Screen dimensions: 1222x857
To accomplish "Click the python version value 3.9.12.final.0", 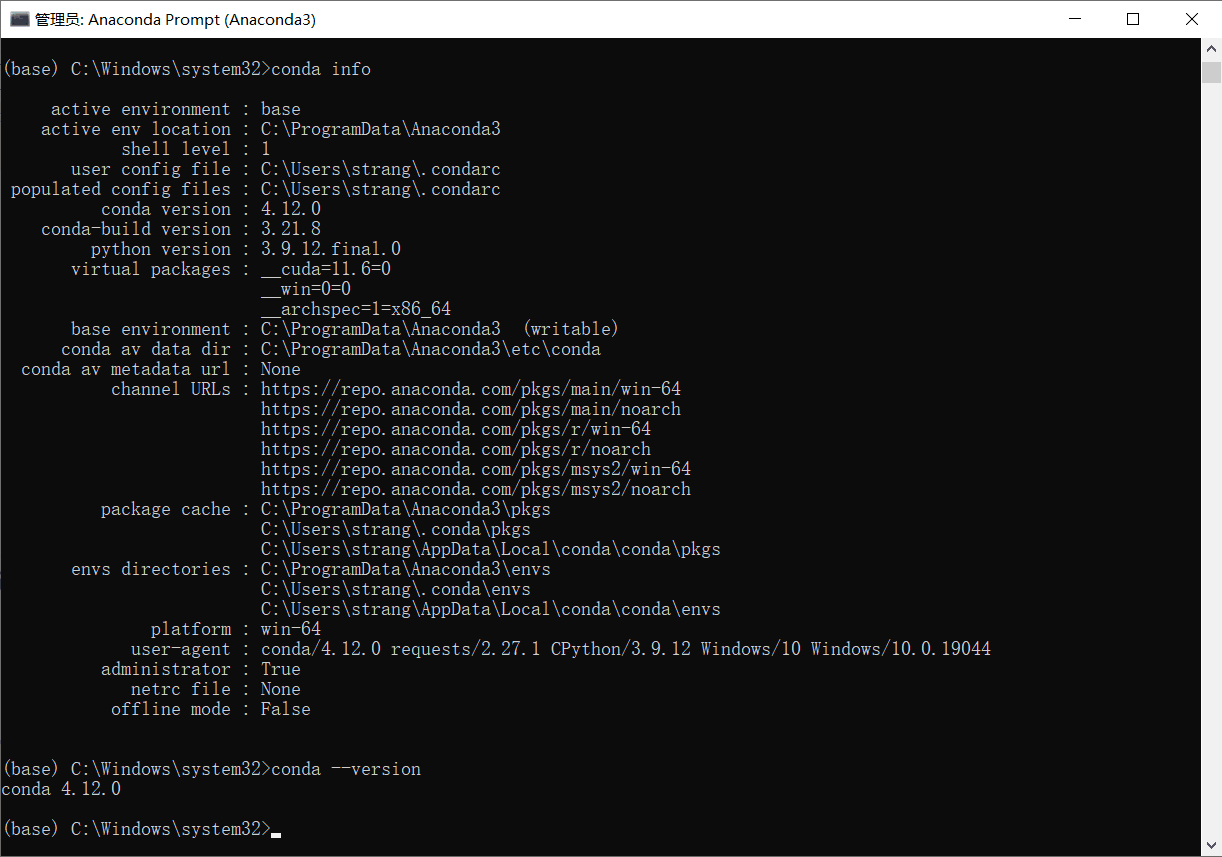I will (330, 249).
